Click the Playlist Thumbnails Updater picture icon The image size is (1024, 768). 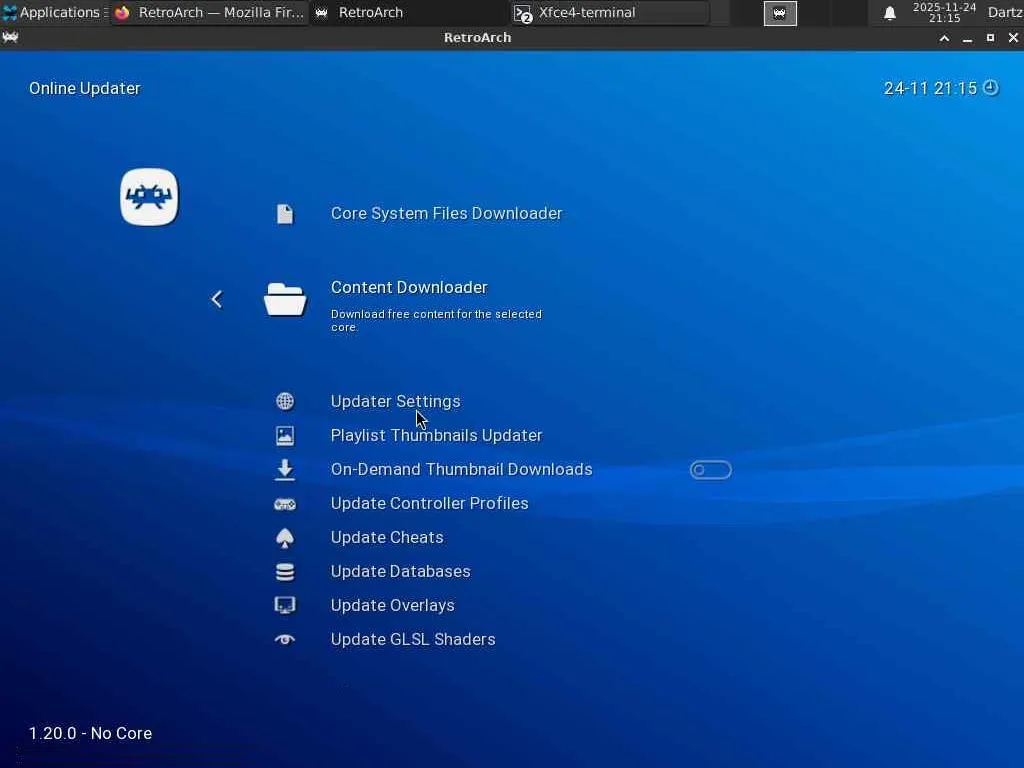point(285,436)
